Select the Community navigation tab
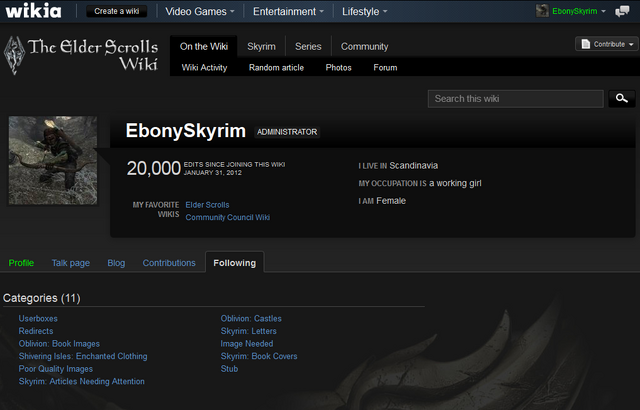The image size is (640, 410). pyautogui.click(x=364, y=47)
